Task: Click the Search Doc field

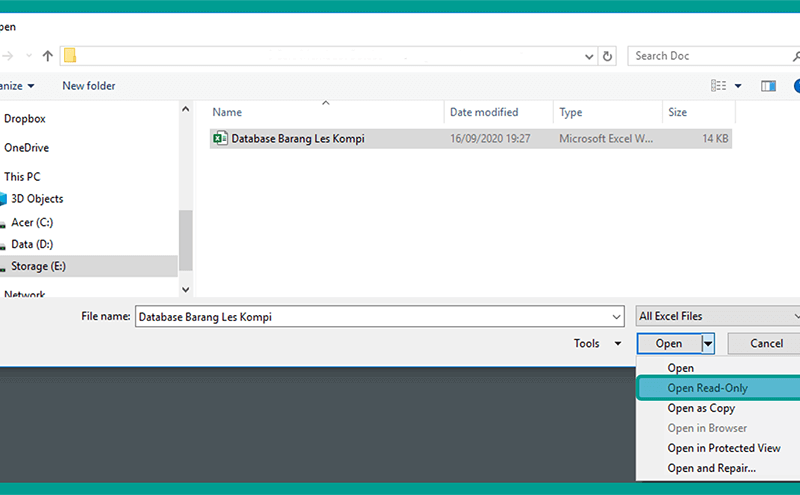Action: 713,56
